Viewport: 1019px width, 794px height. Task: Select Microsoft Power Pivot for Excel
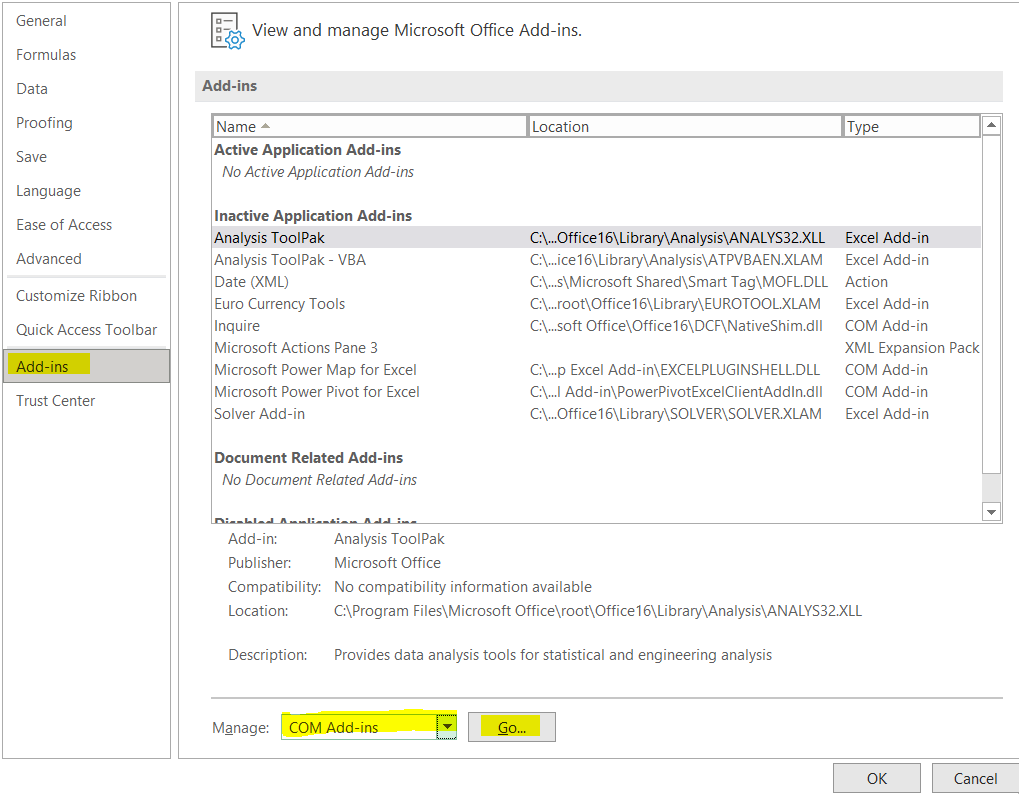click(x=596, y=392)
